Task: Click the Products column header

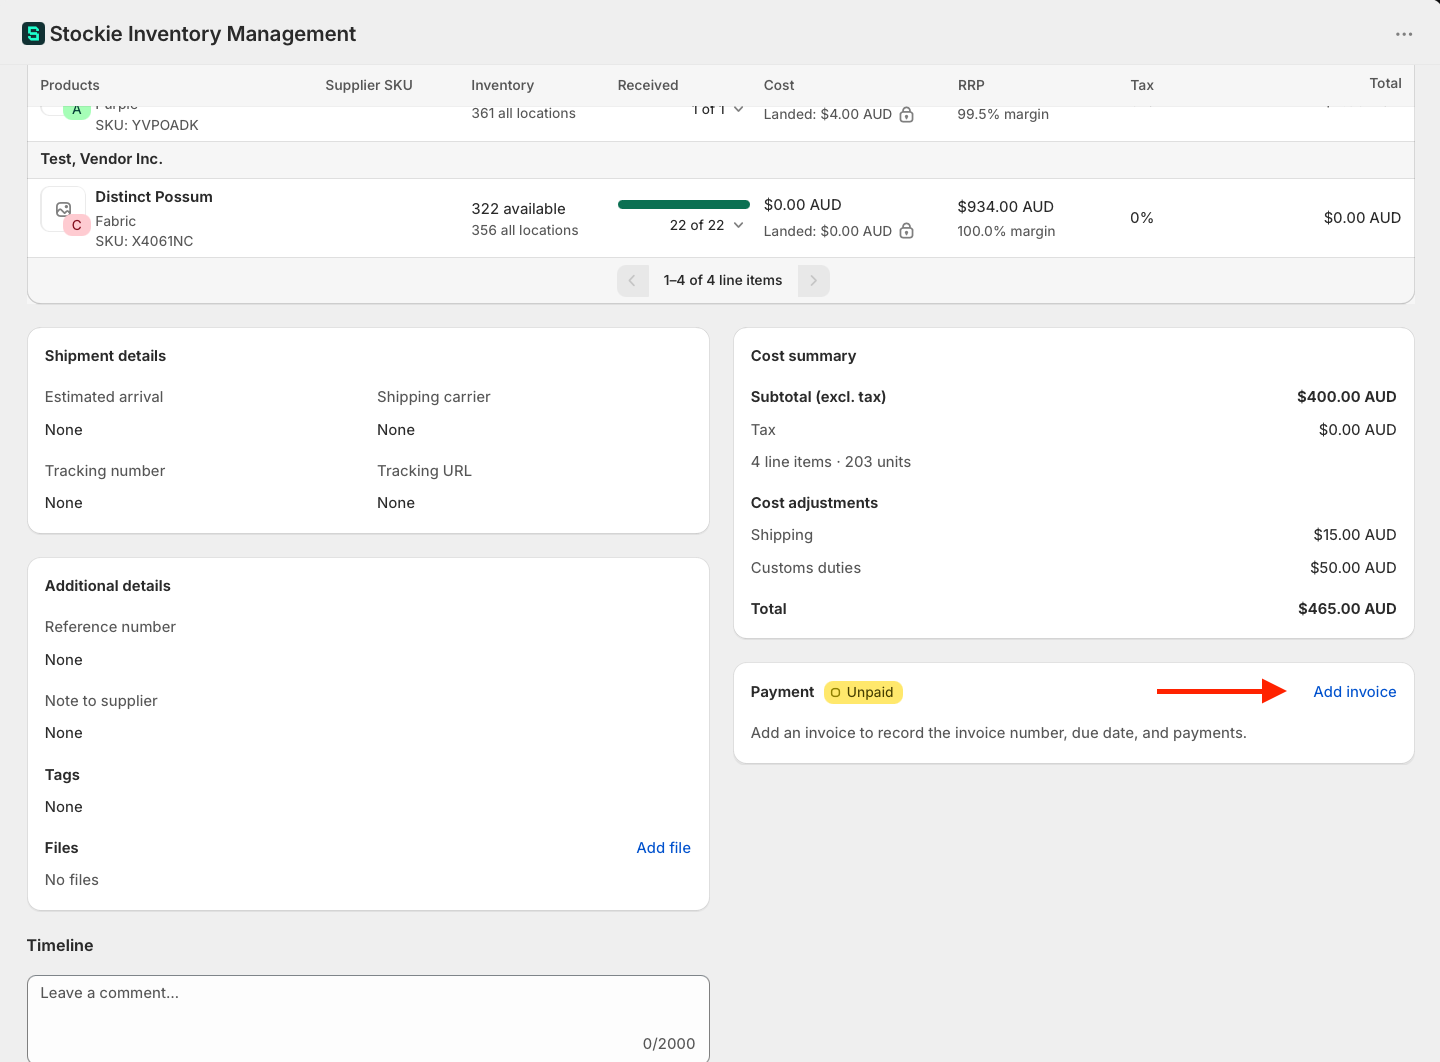Action: pyautogui.click(x=70, y=85)
